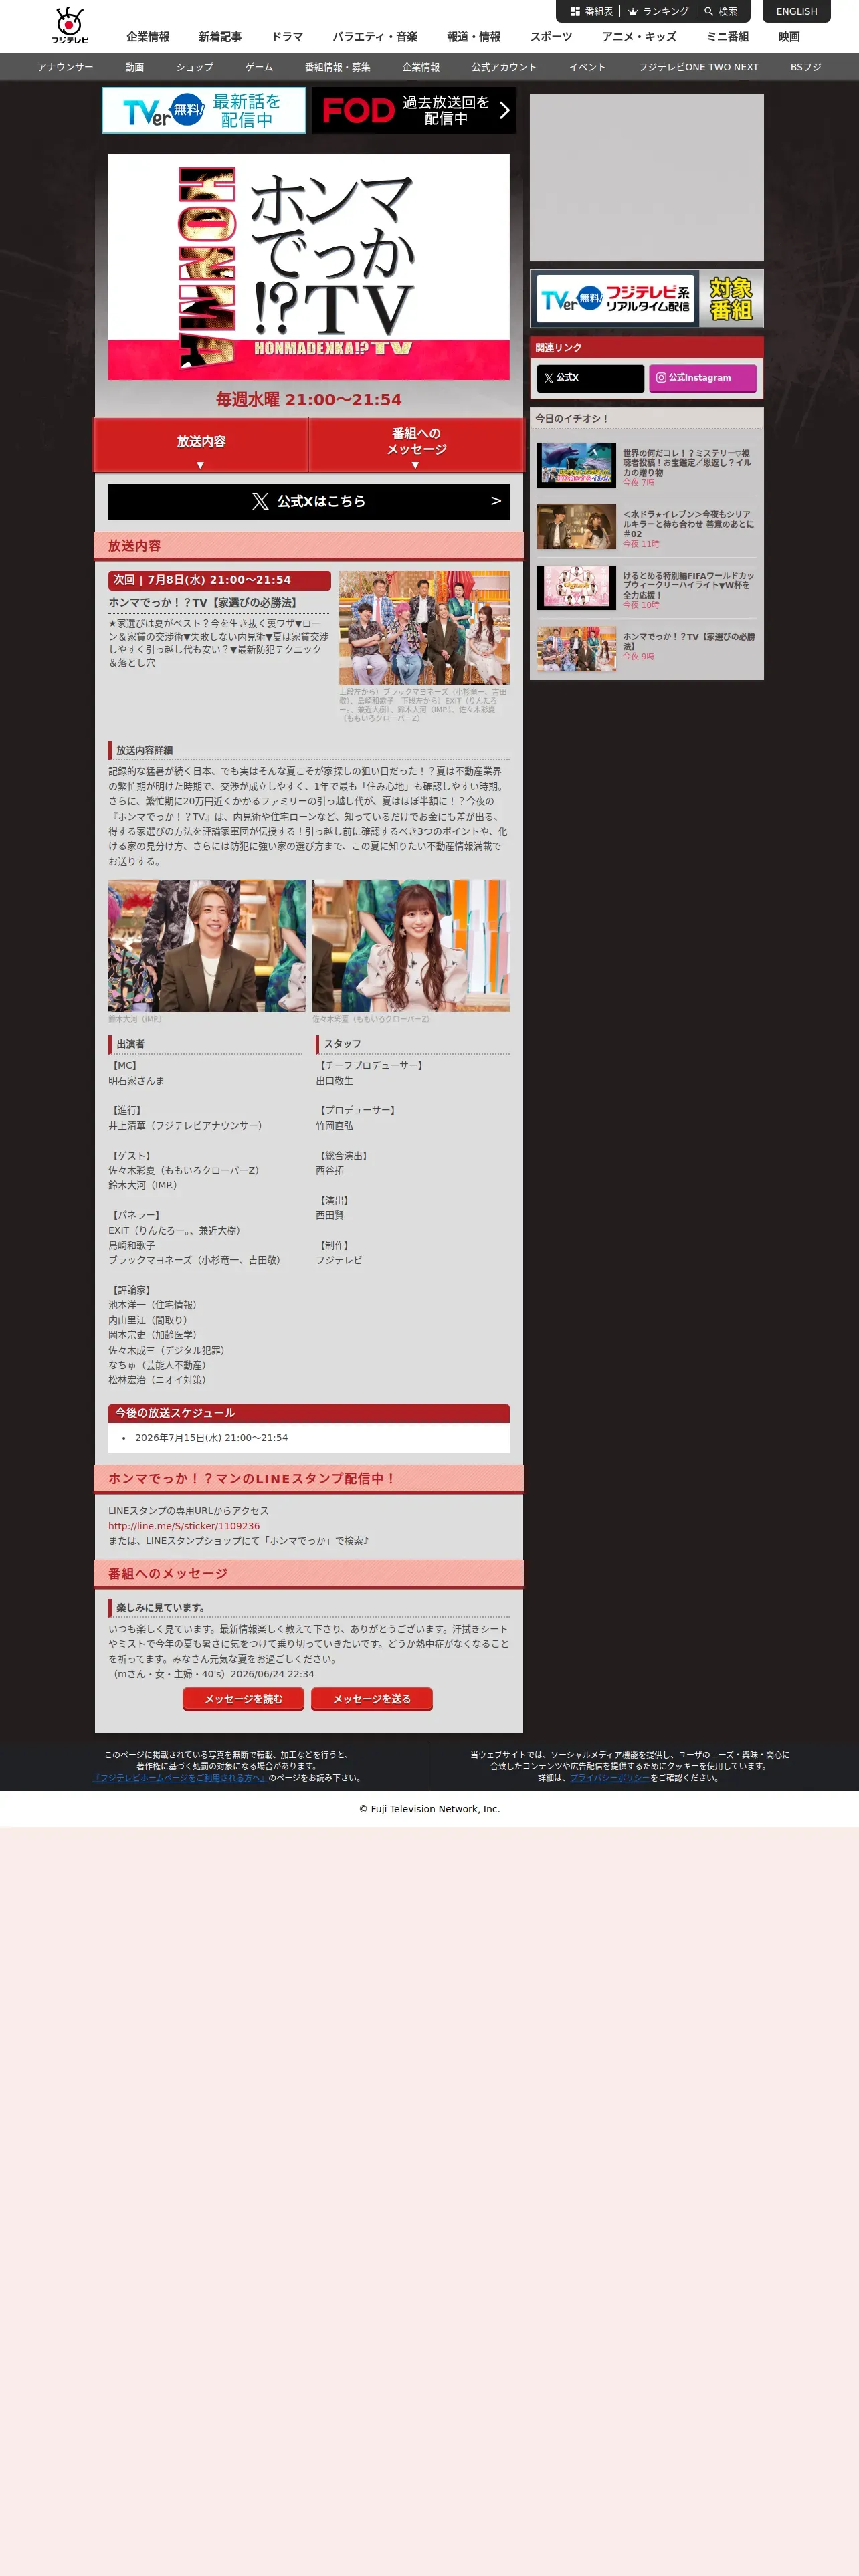Open フジテレビホームページをご利用される方へ footer link
Image resolution: width=859 pixels, height=2576 pixels.
pos(180,1778)
